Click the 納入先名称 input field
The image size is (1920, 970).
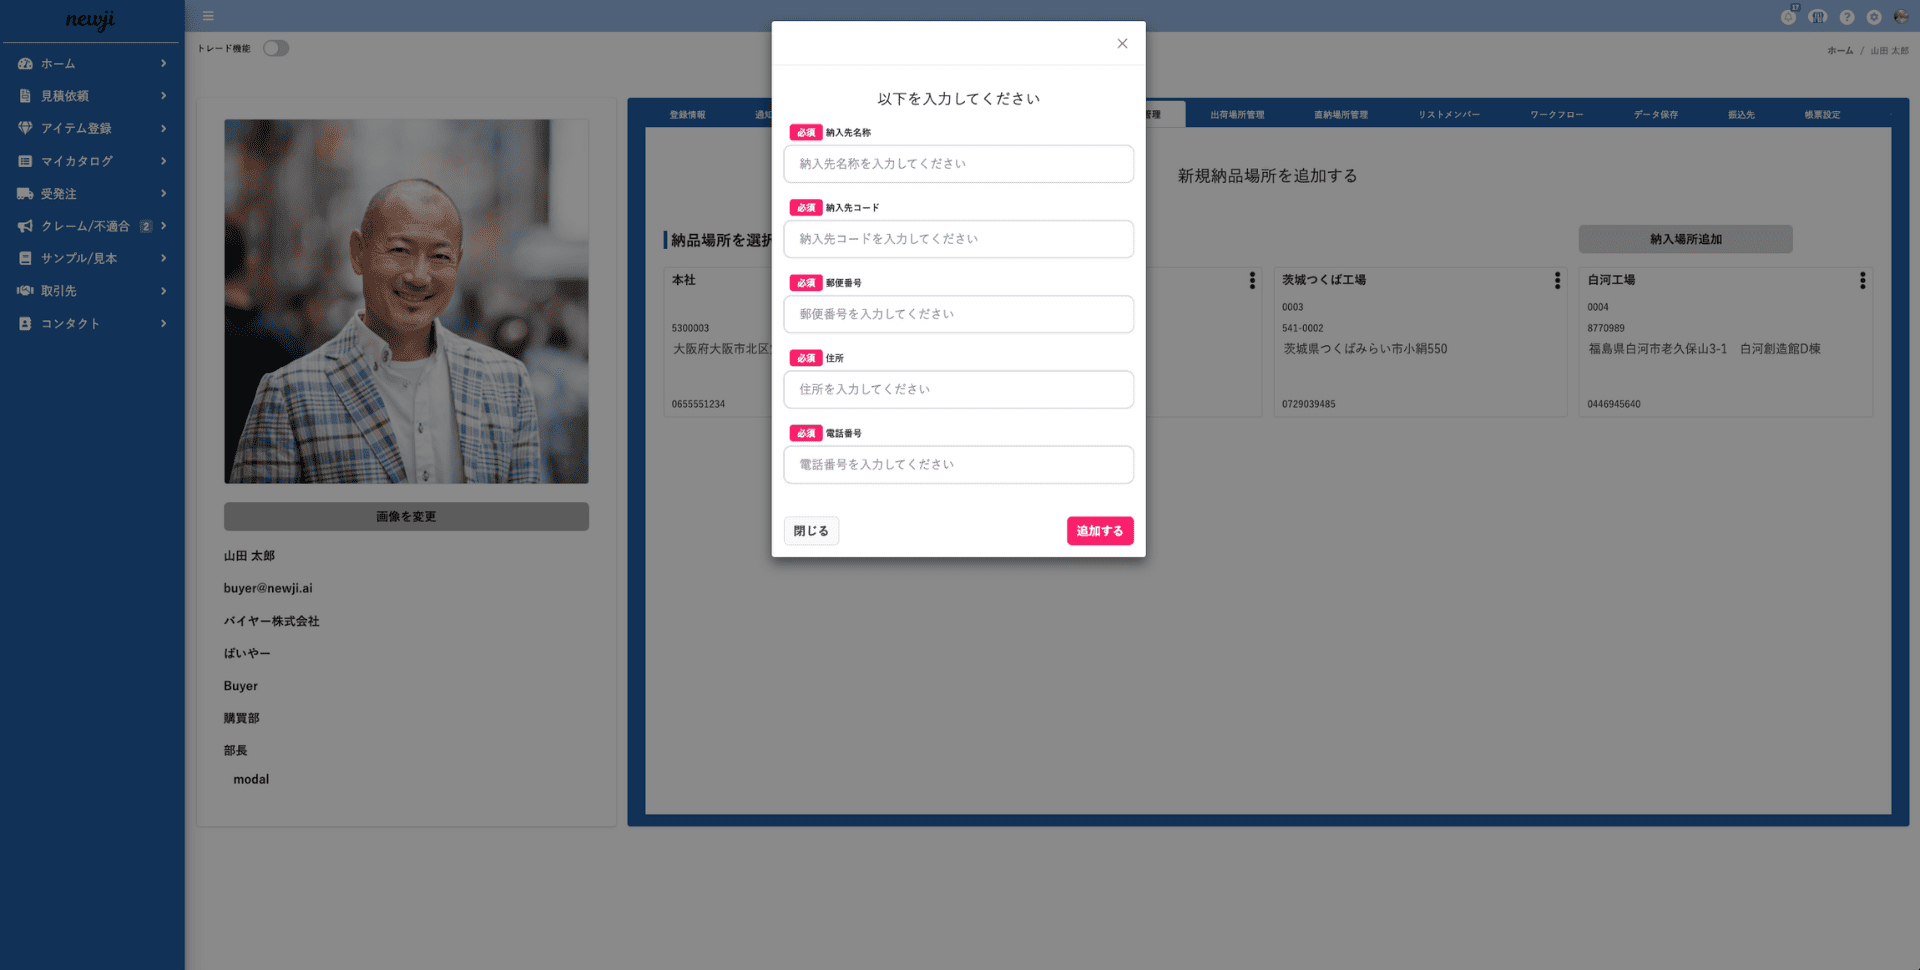pyautogui.click(x=958, y=164)
